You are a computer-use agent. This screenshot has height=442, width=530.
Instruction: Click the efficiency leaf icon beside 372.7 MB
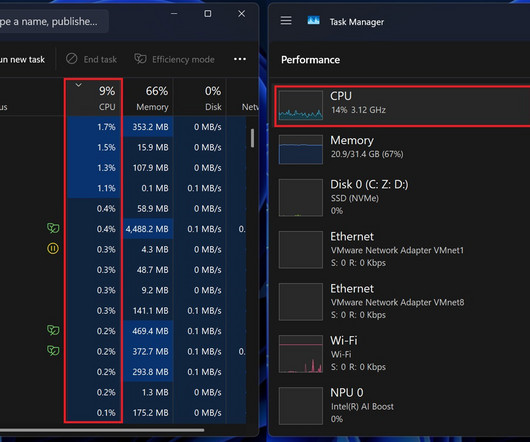point(53,350)
